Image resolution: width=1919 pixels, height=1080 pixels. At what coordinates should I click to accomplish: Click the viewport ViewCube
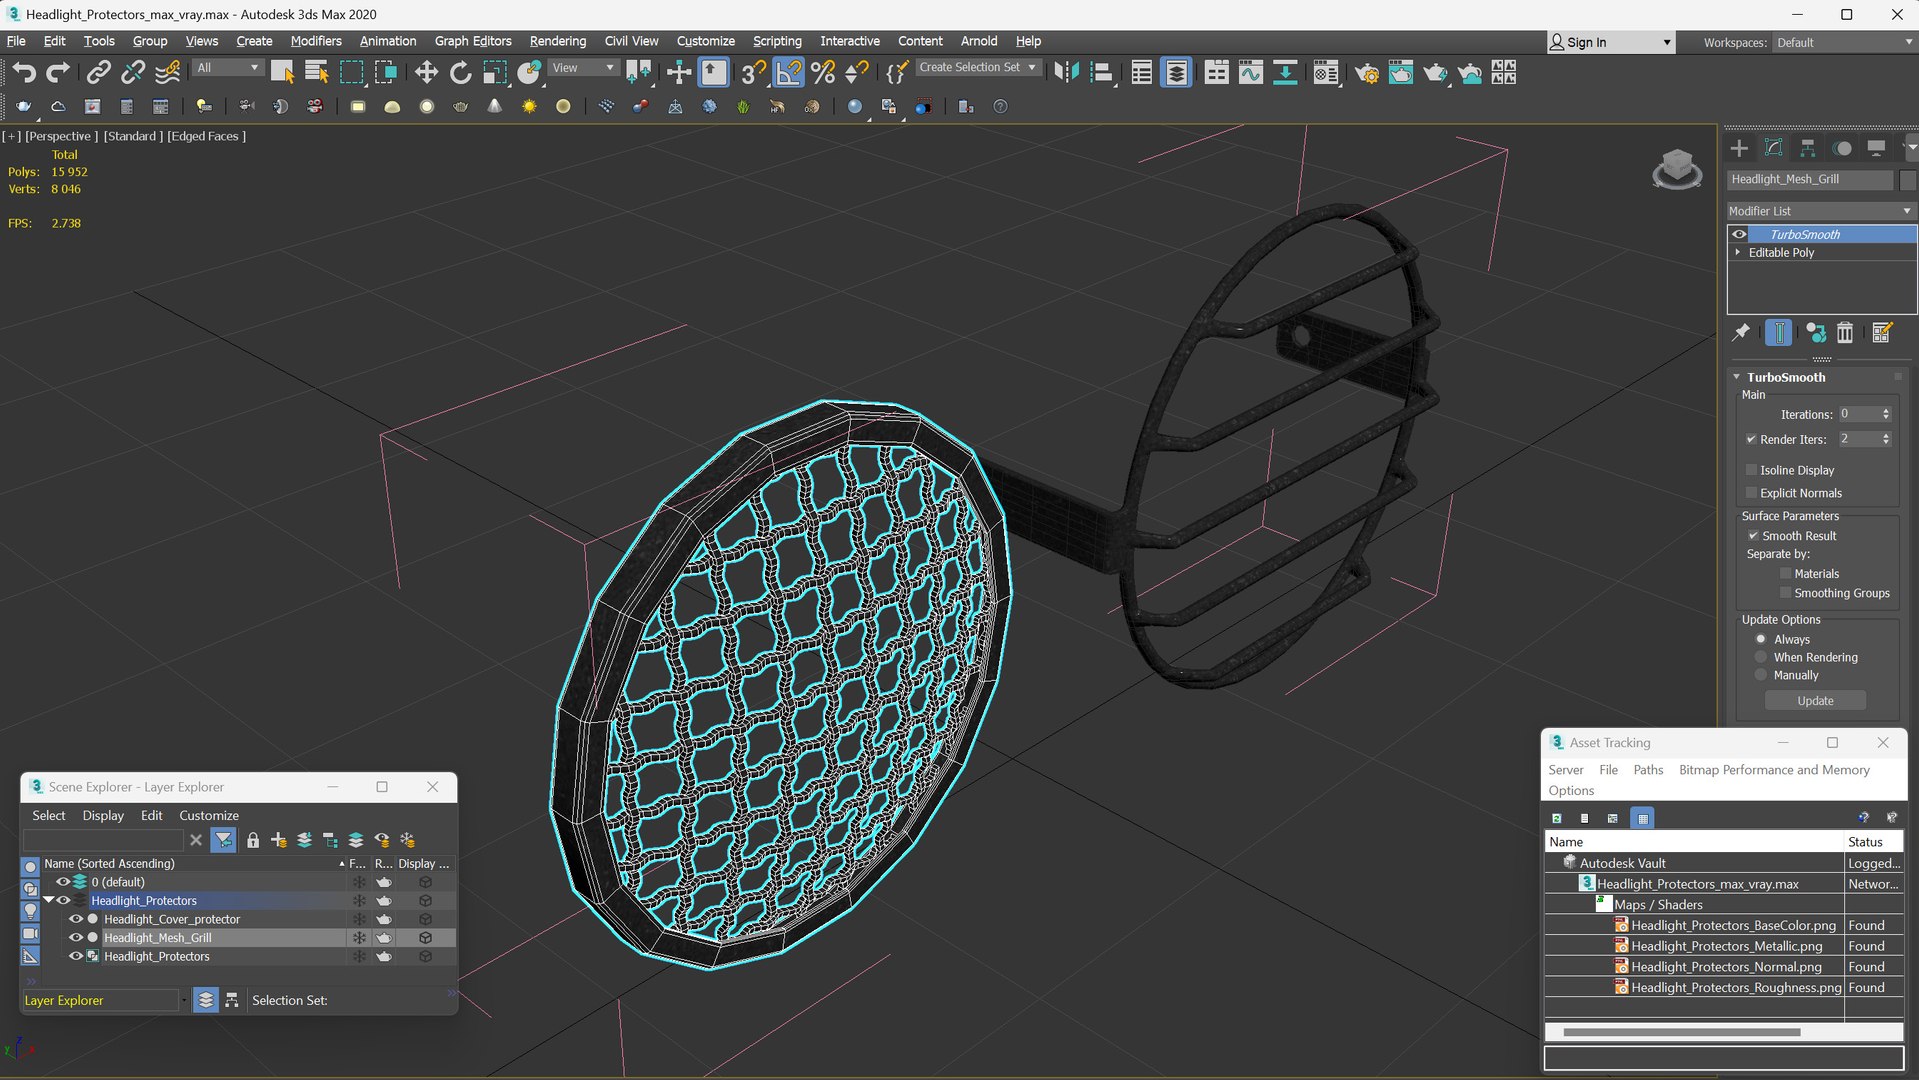1677,169
